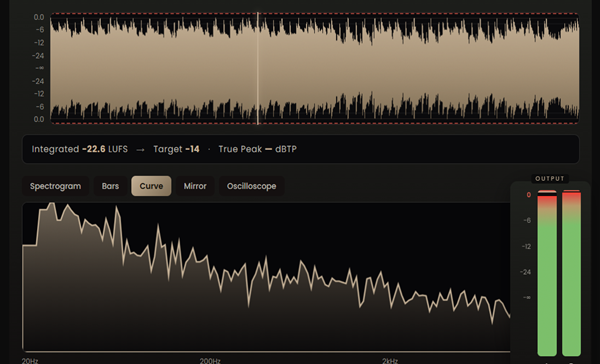Click the Target -14 value

(176, 149)
